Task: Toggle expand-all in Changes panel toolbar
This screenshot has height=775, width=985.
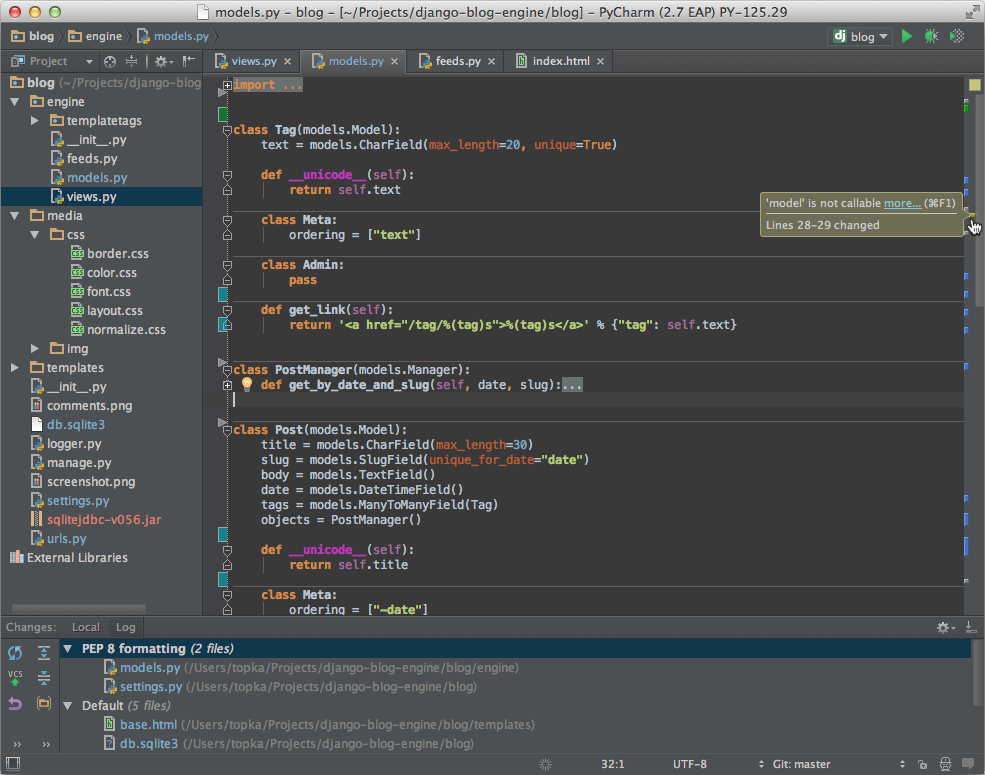Action: pyautogui.click(x=44, y=652)
